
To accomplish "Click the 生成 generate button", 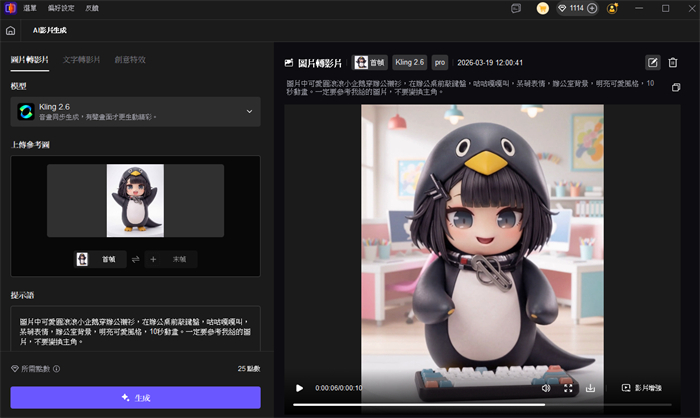I will coord(135,397).
